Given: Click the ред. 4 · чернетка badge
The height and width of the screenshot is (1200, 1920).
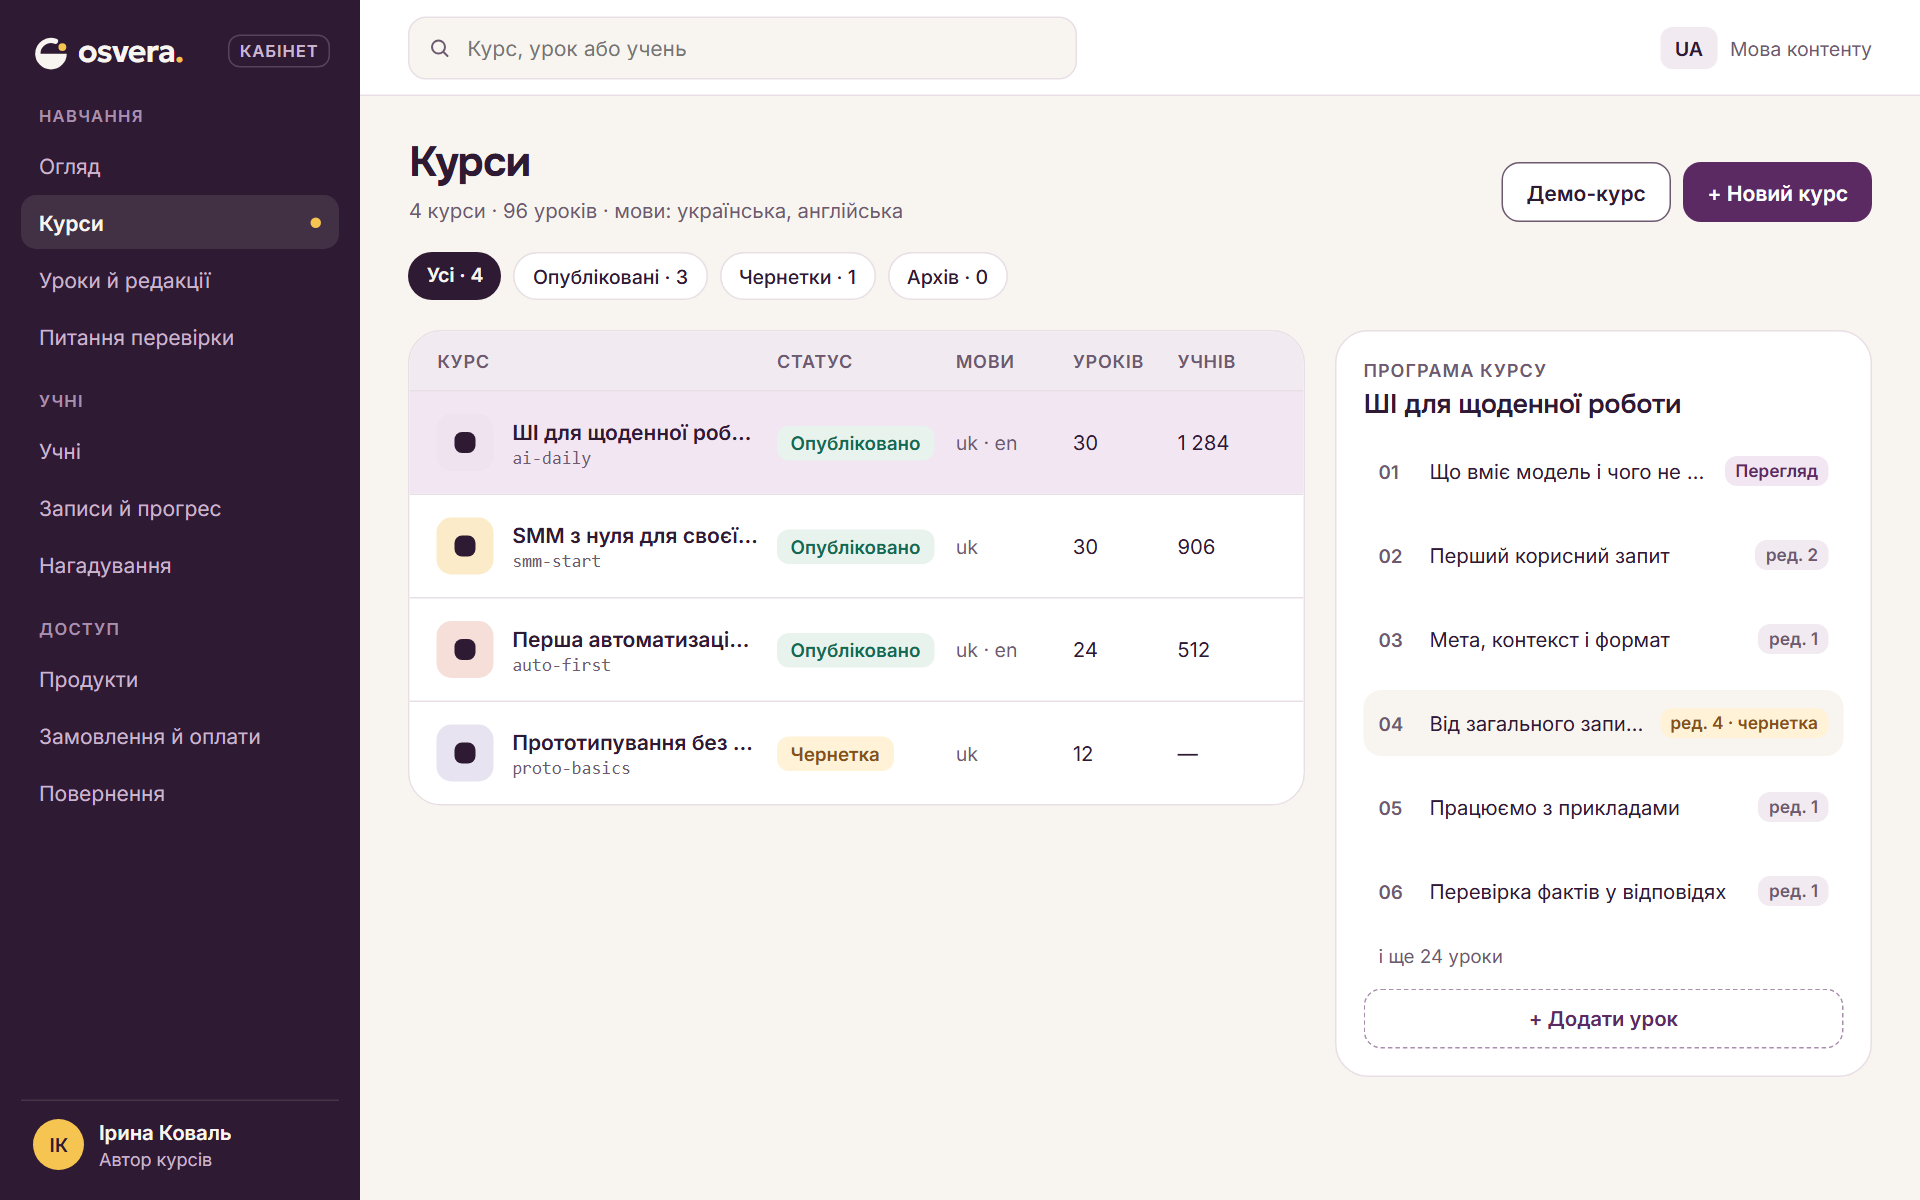Looking at the screenshot, I should pos(1743,723).
